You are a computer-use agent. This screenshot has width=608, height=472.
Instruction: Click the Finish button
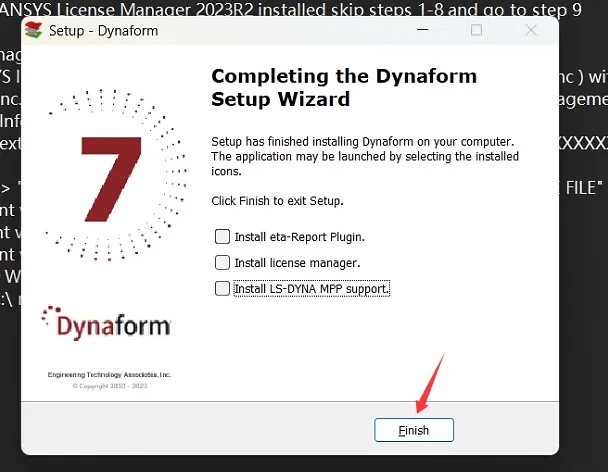pos(414,430)
